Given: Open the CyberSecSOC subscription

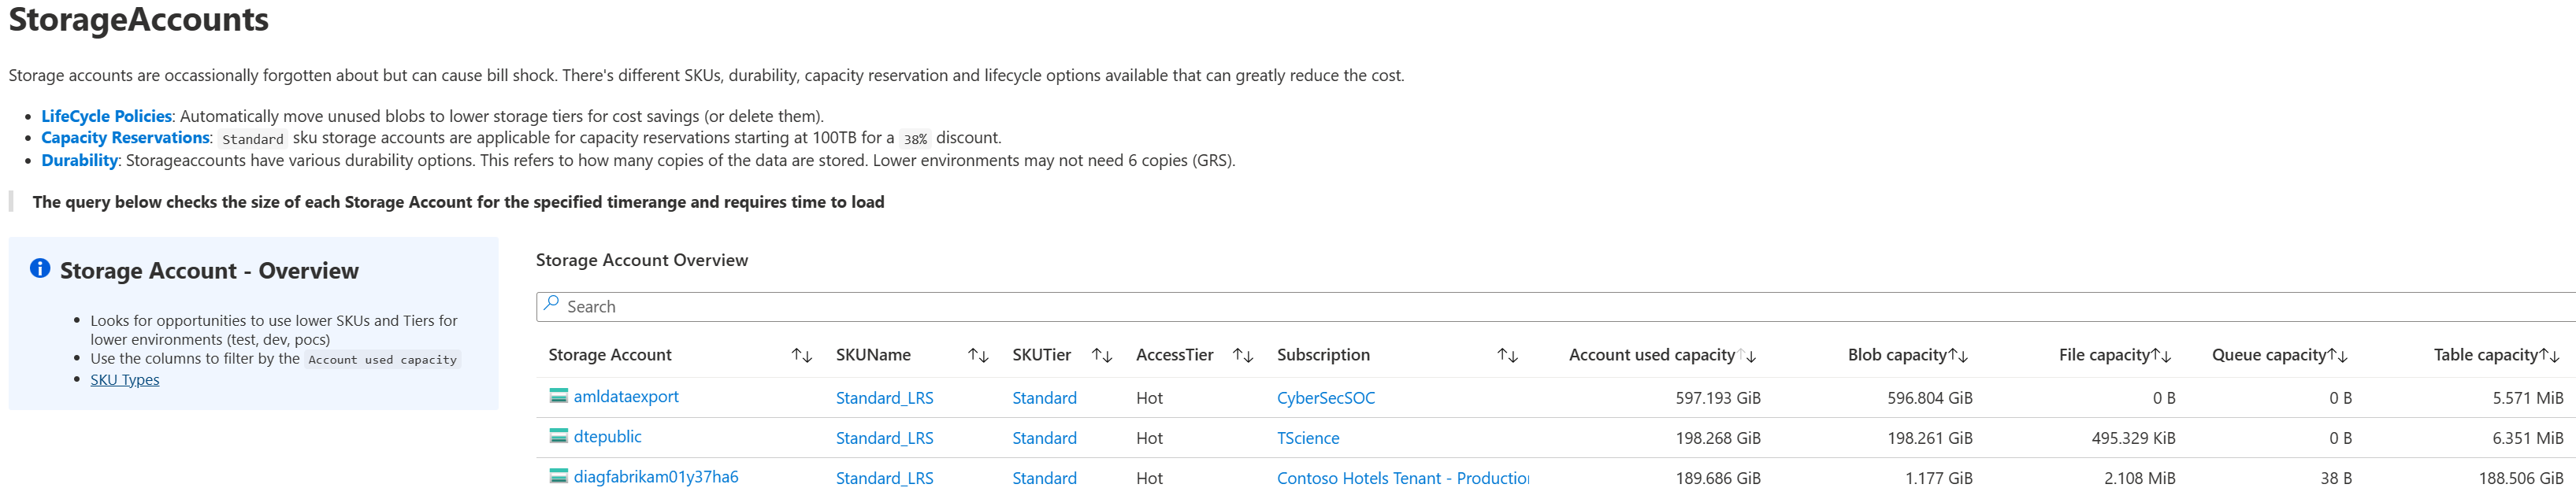Looking at the screenshot, I should (1326, 398).
